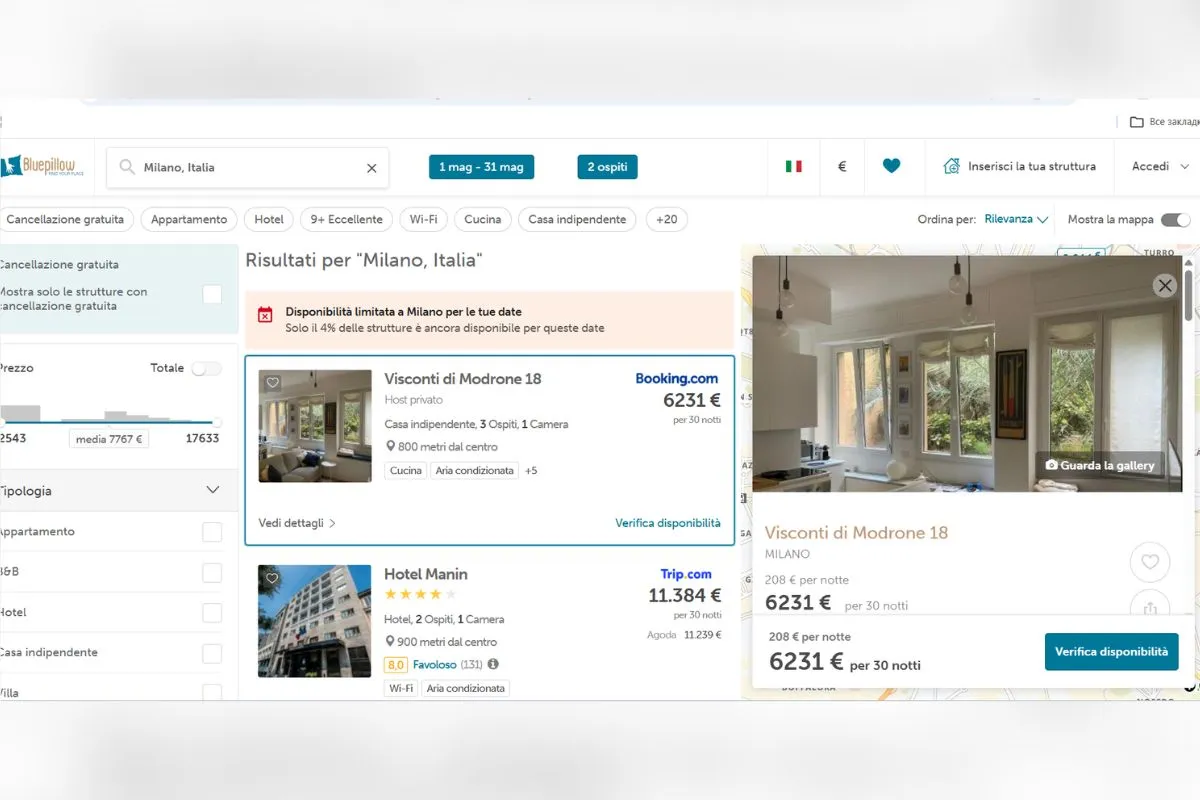Click the Bluepillow logo
The image size is (1200, 800).
(42, 166)
